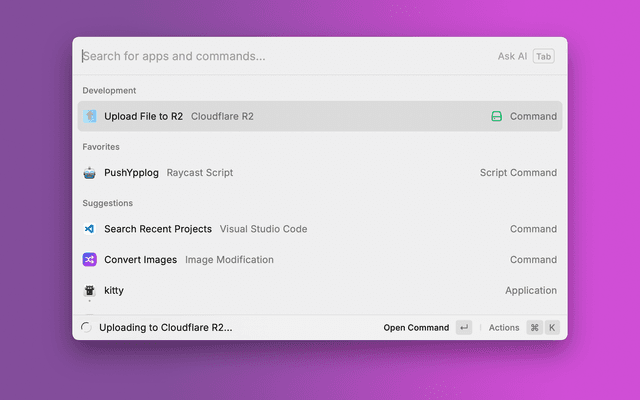Click the Tab key badge near Ask AI

pyautogui.click(x=543, y=57)
